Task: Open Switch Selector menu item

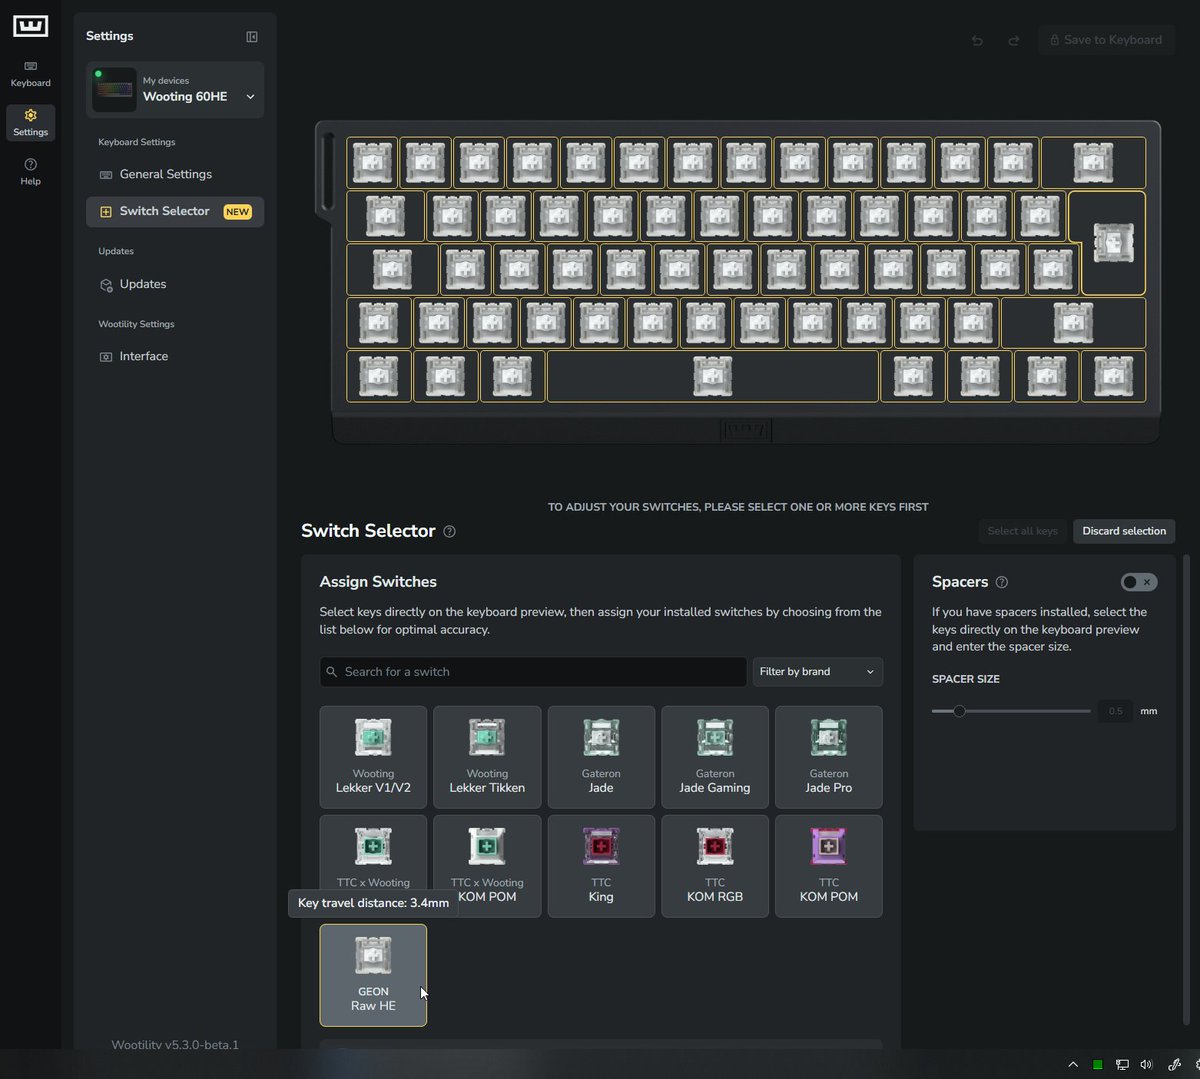Action: coord(175,212)
